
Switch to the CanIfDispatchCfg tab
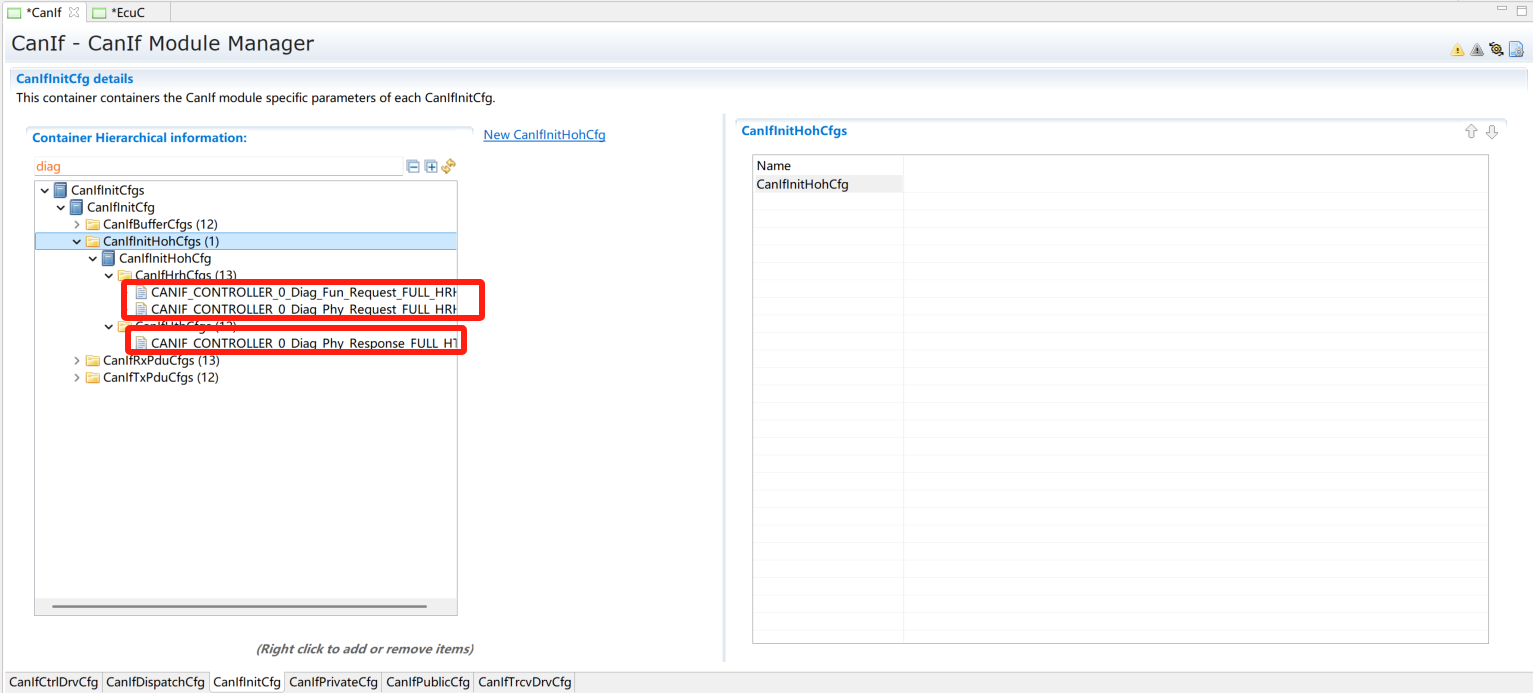click(x=155, y=682)
